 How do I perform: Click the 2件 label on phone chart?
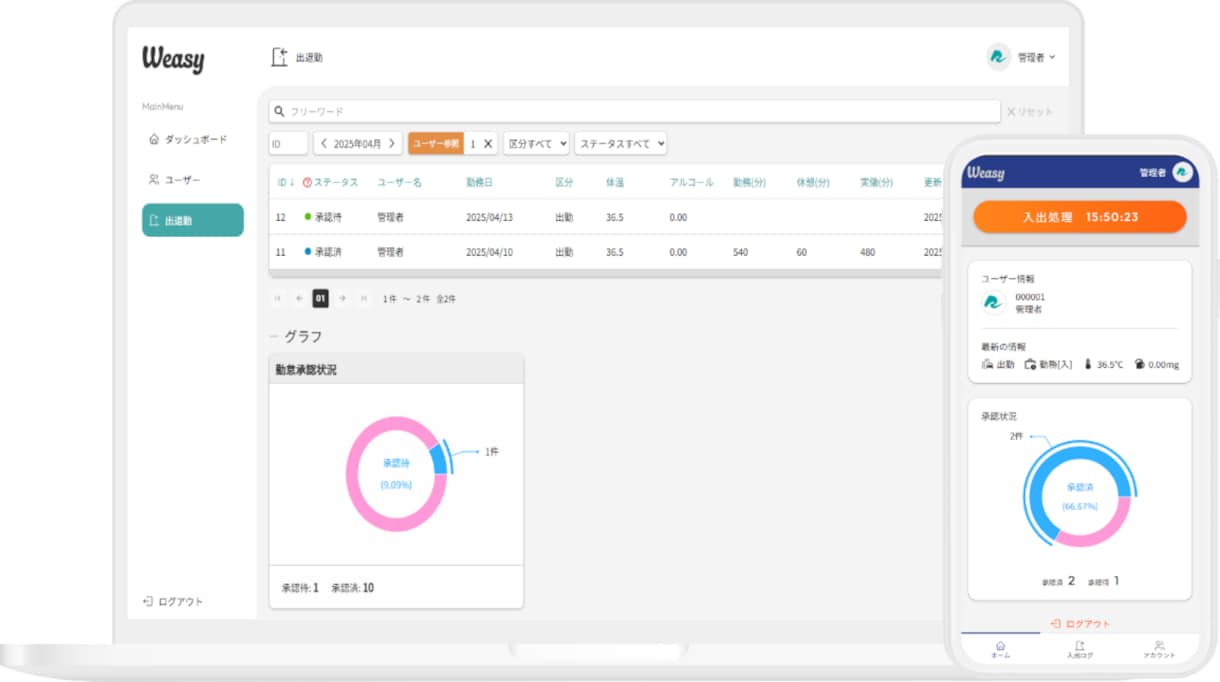pyautogui.click(x=1016, y=436)
